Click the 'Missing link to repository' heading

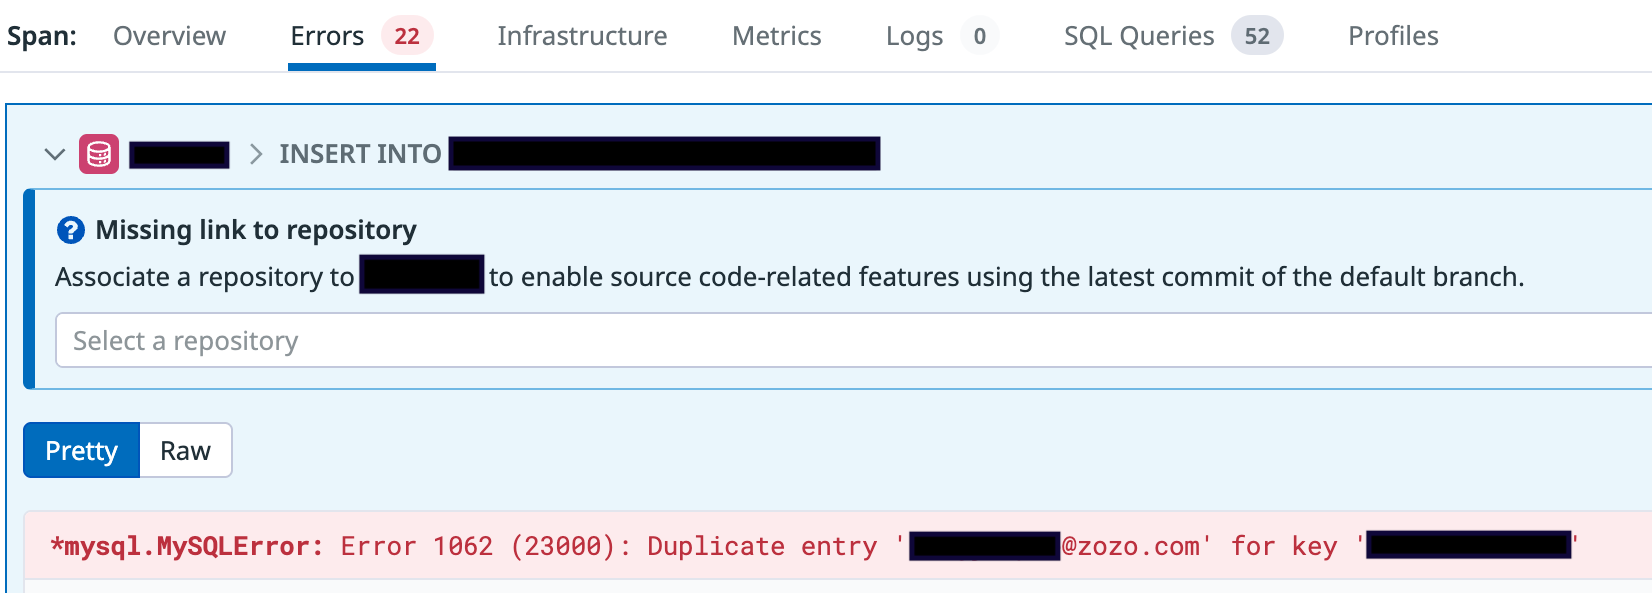click(256, 230)
